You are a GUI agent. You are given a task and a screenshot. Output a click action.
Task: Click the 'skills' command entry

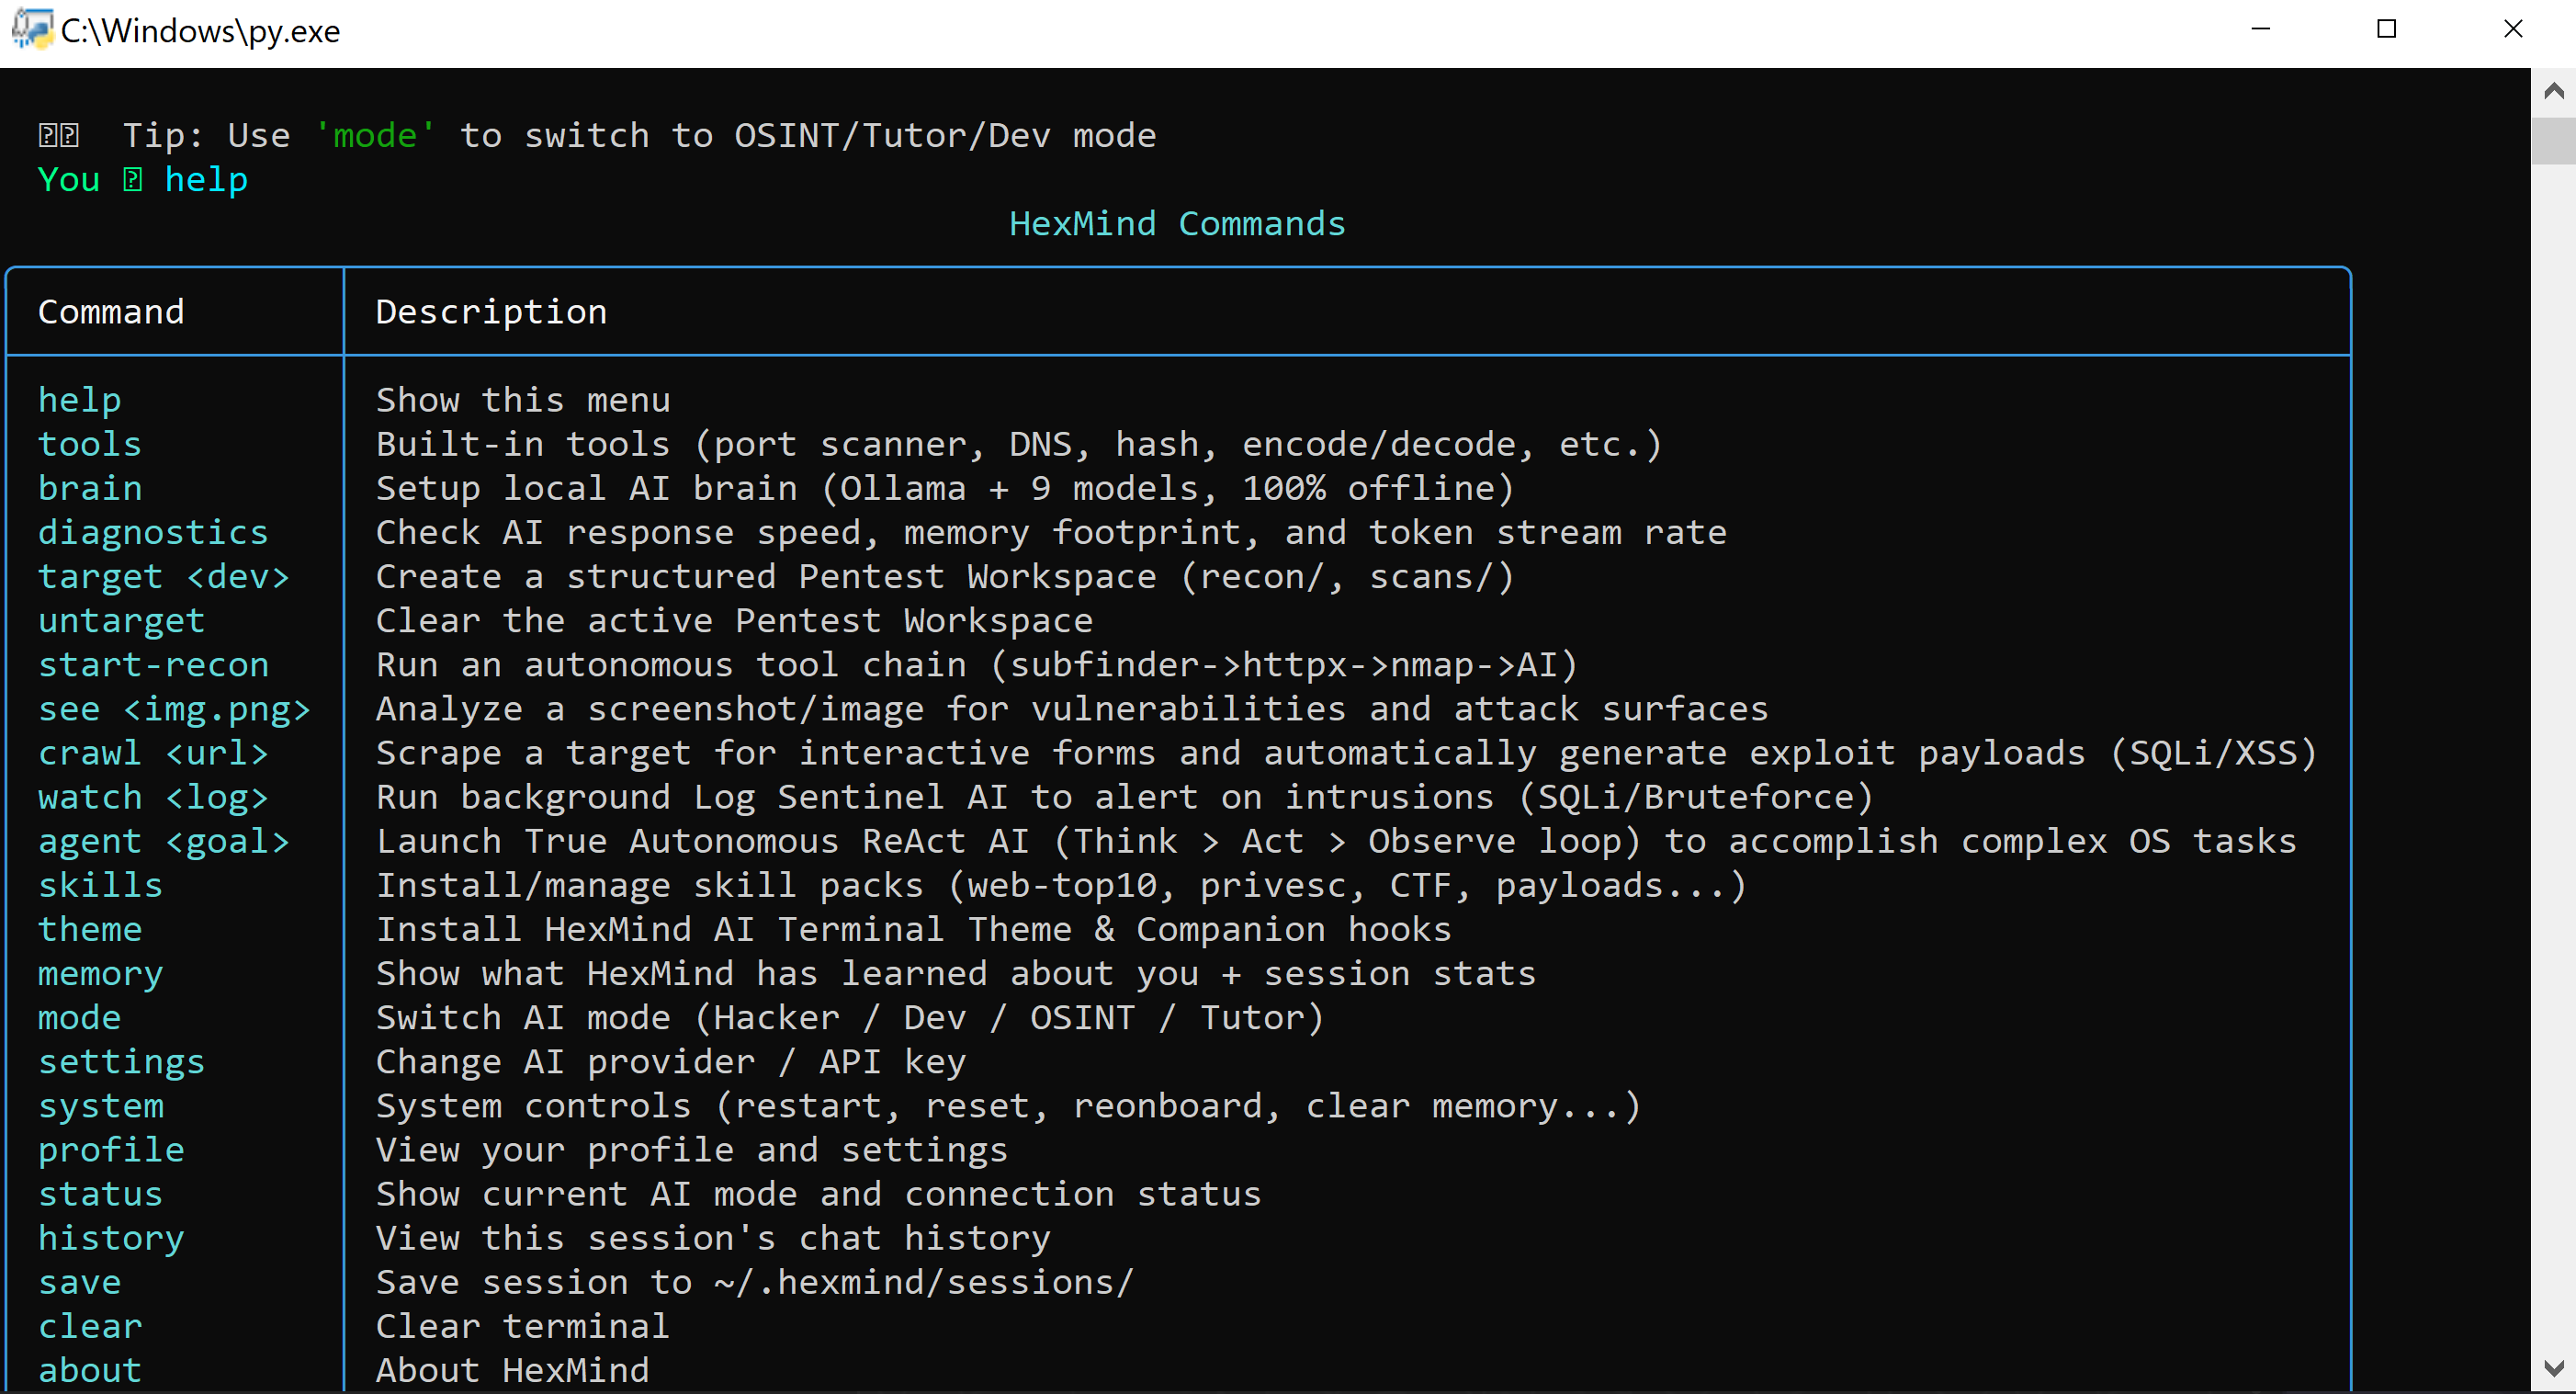pyautogui.click(x=100, y=885)
